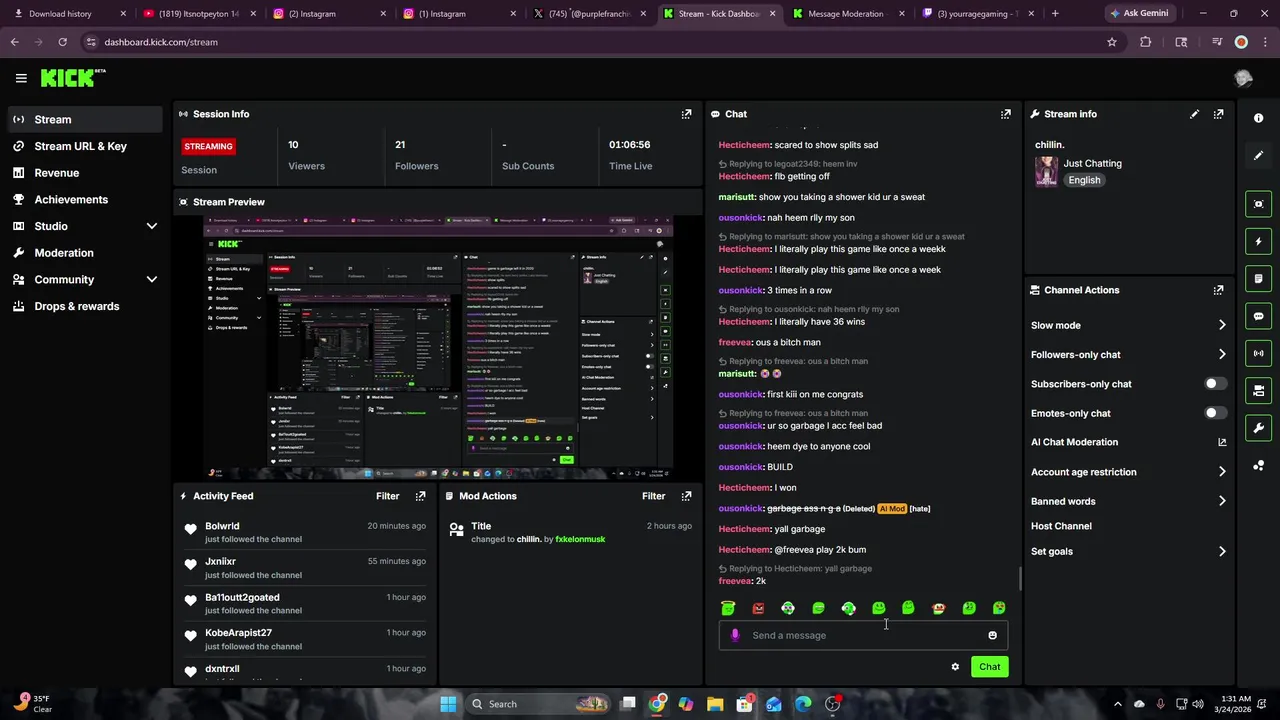Click the Kick logo

click(72, 78)
